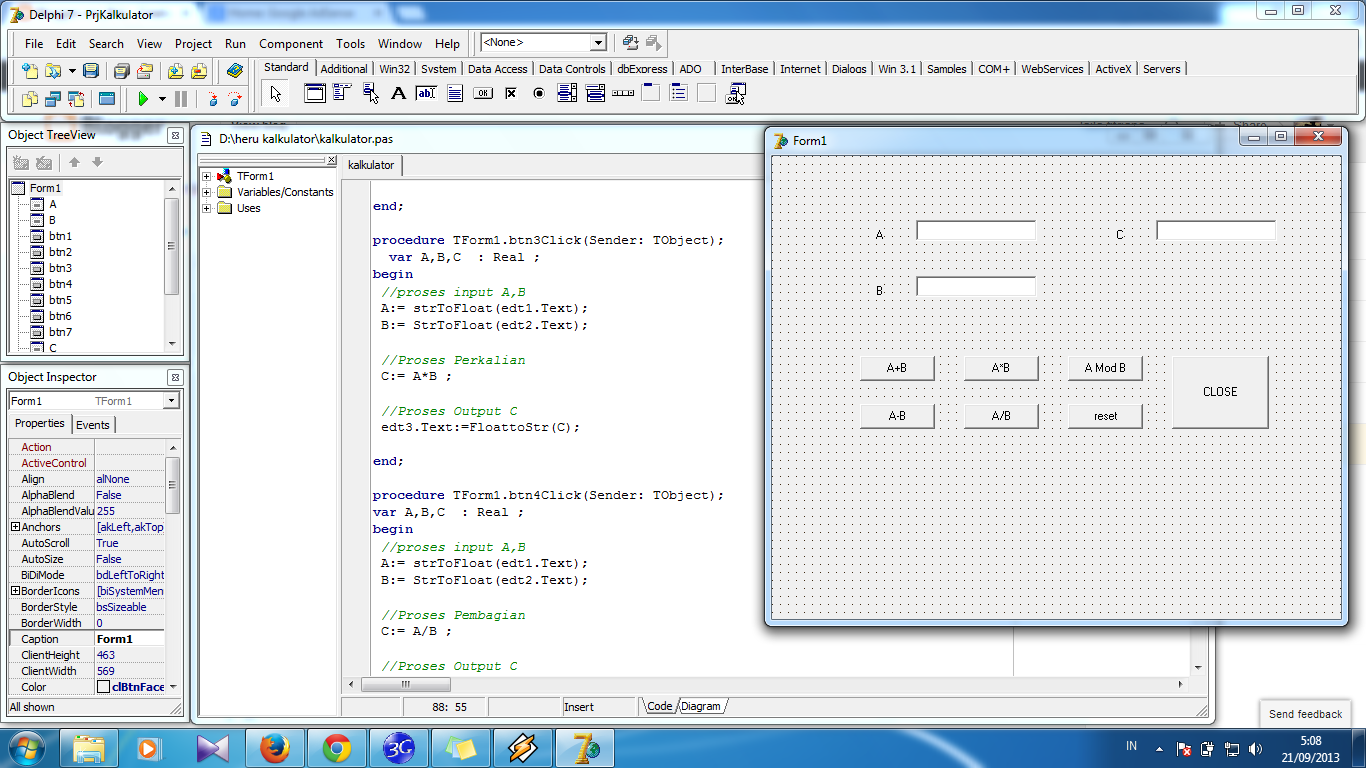The height and width of the screenshot is (768, 1366).
Task: Click the Pause toolbar icon
Action: point(181,99)
